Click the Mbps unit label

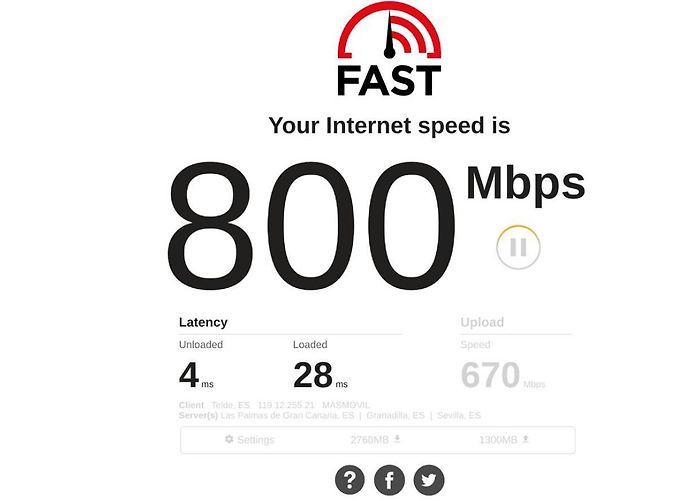click(525, 184)
